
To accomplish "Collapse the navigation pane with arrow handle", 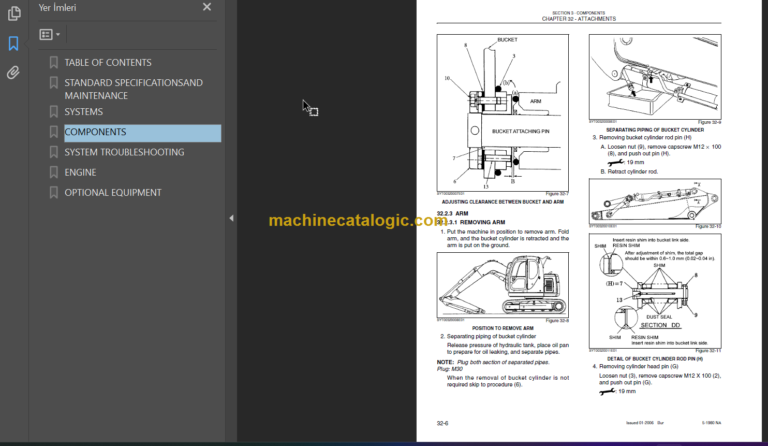I will [231, 217].
